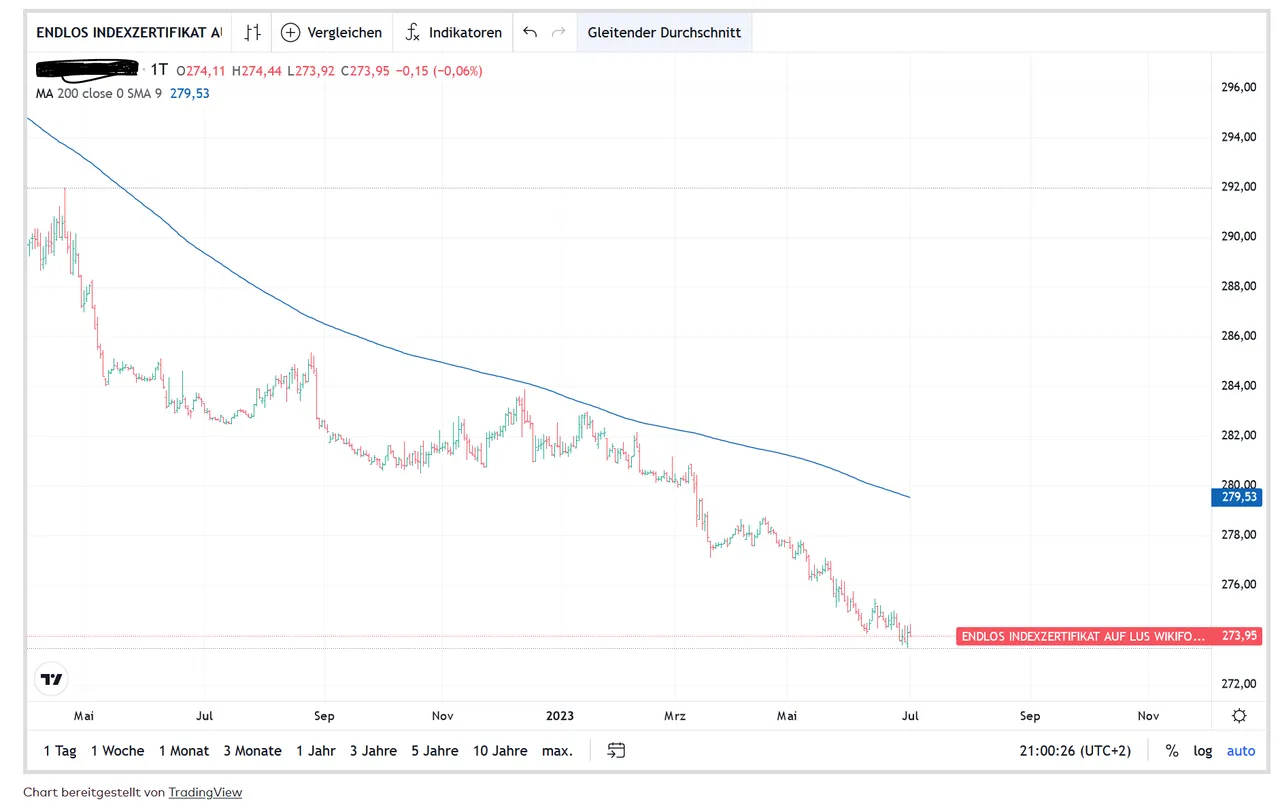Set range to 3 Monate

coord(252,751)
